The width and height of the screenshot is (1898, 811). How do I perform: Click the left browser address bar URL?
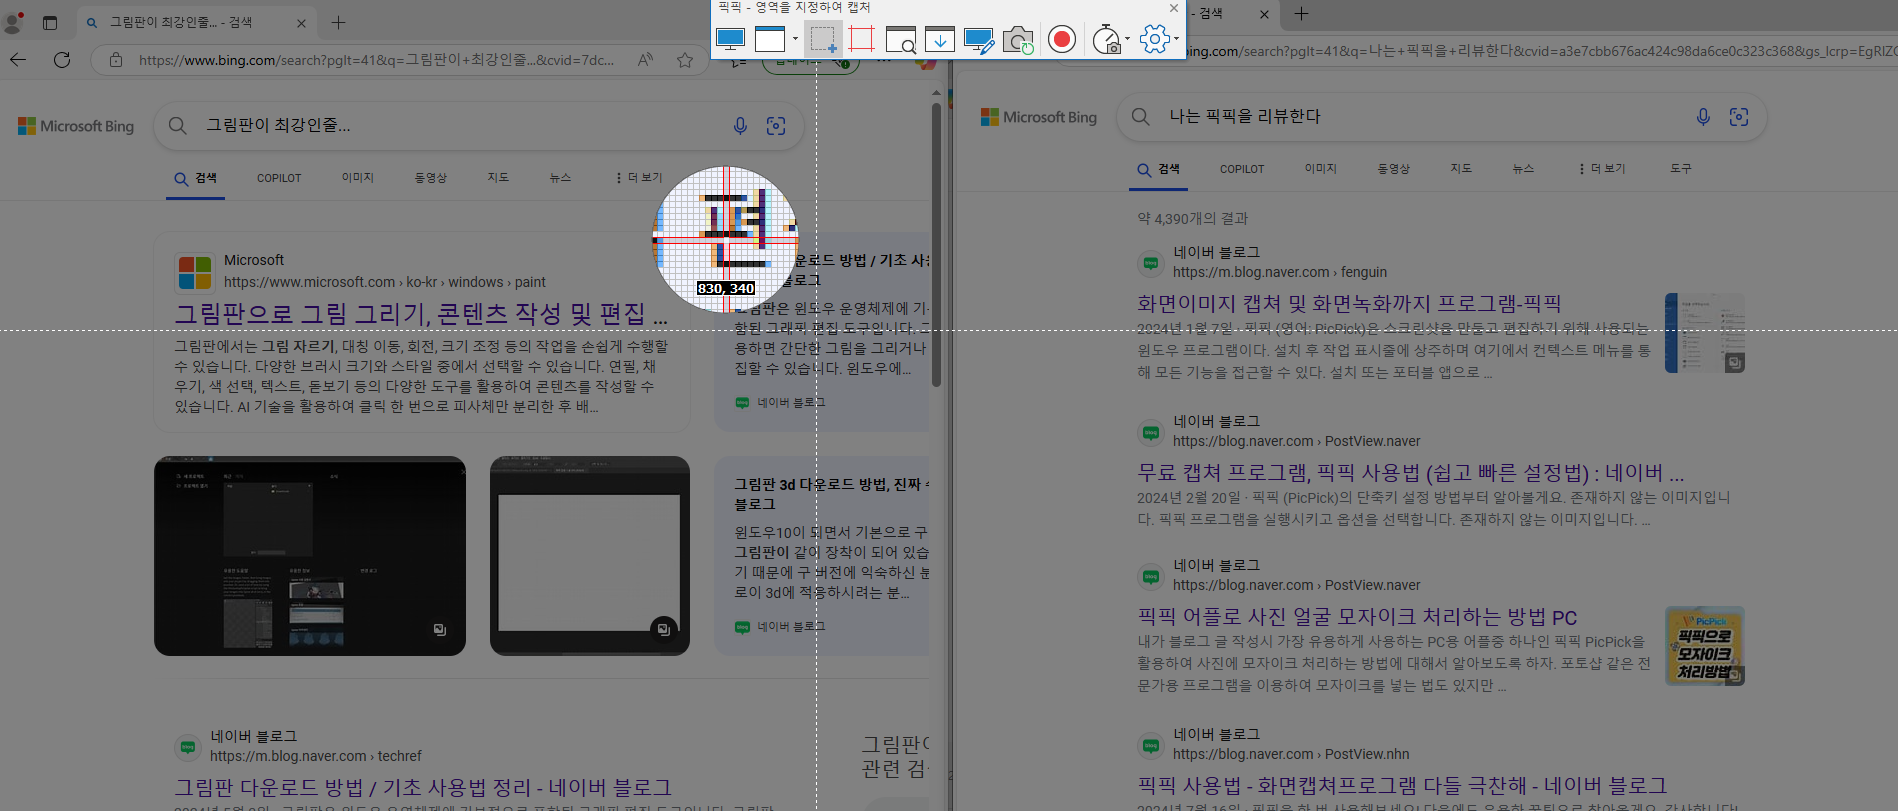[376, 60]
